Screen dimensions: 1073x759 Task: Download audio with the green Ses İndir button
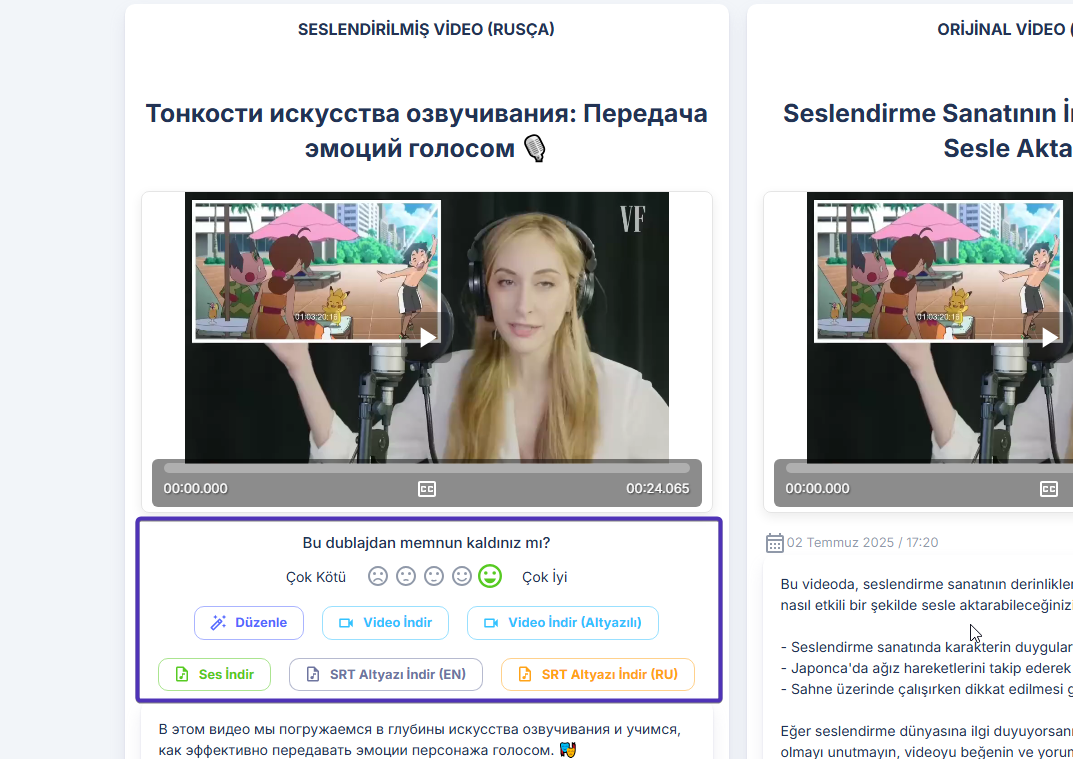tap(214, 675)
